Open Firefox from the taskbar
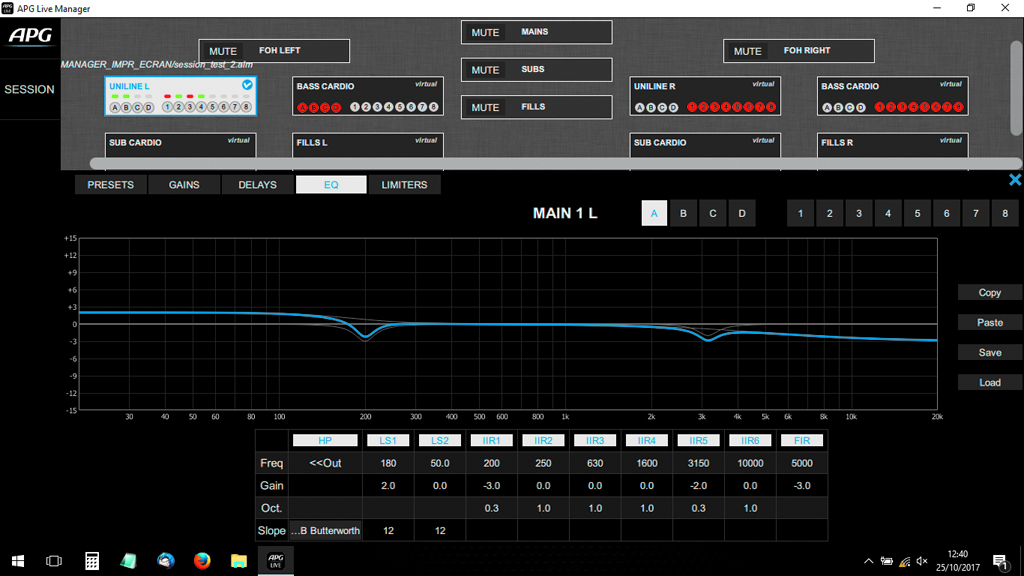 (x=202, y=561)
